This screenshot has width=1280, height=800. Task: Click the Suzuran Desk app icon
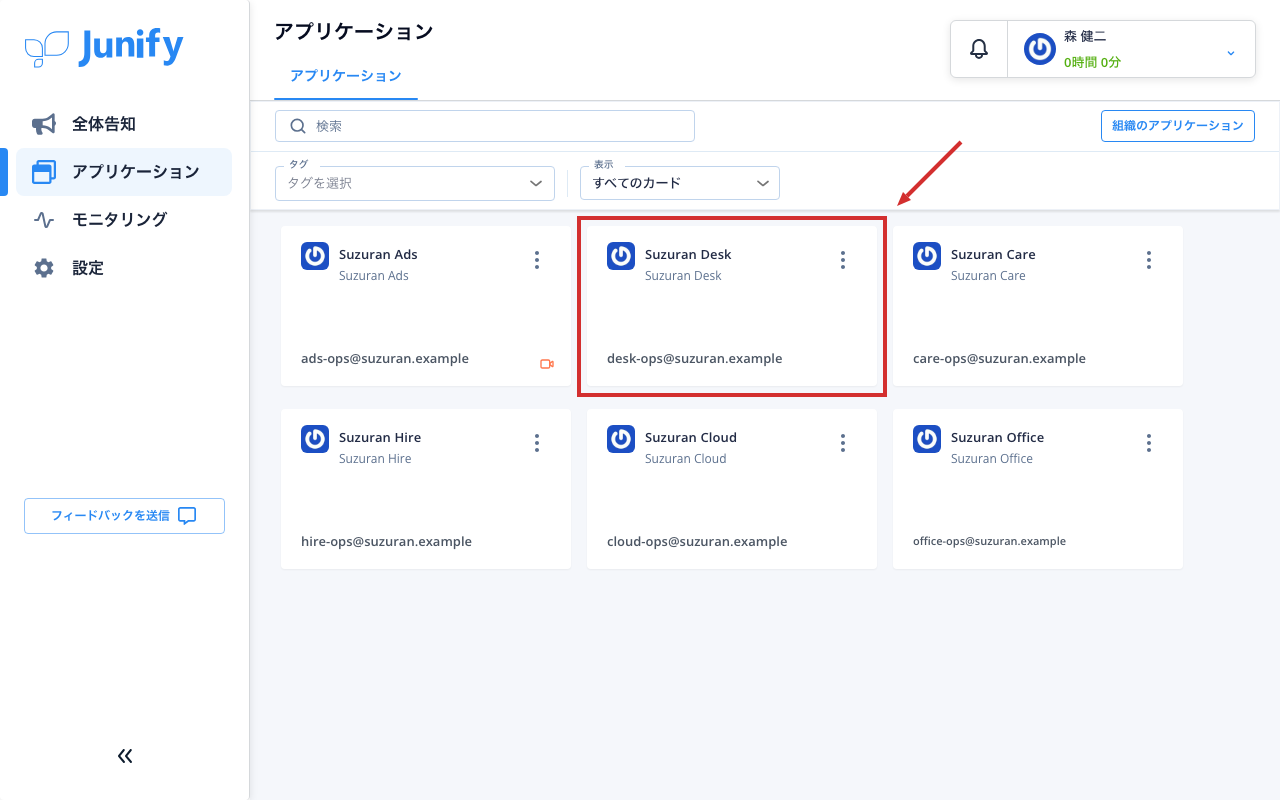click(x=621, y=256)
